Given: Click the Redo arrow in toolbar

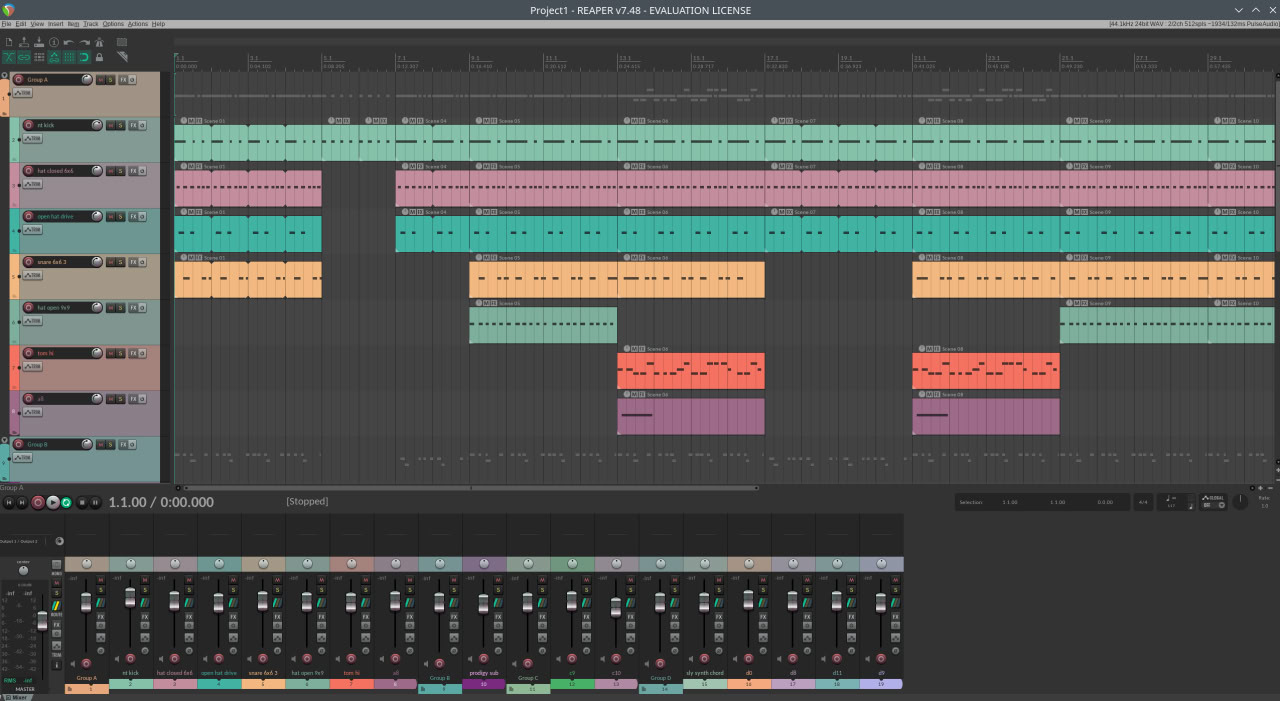Looking at the screenshot, I should [x=84, y=42].
